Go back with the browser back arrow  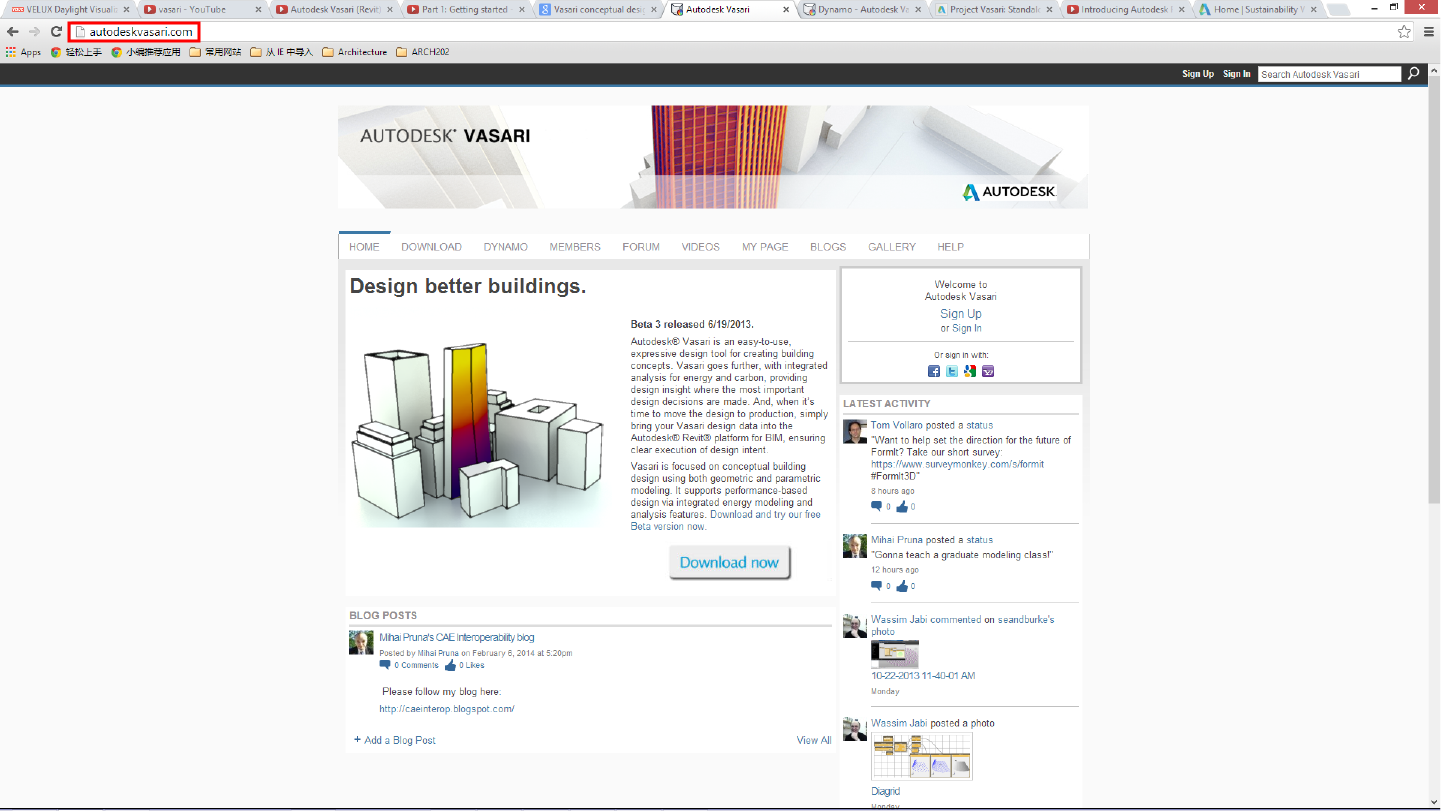(x=12, y=32)
